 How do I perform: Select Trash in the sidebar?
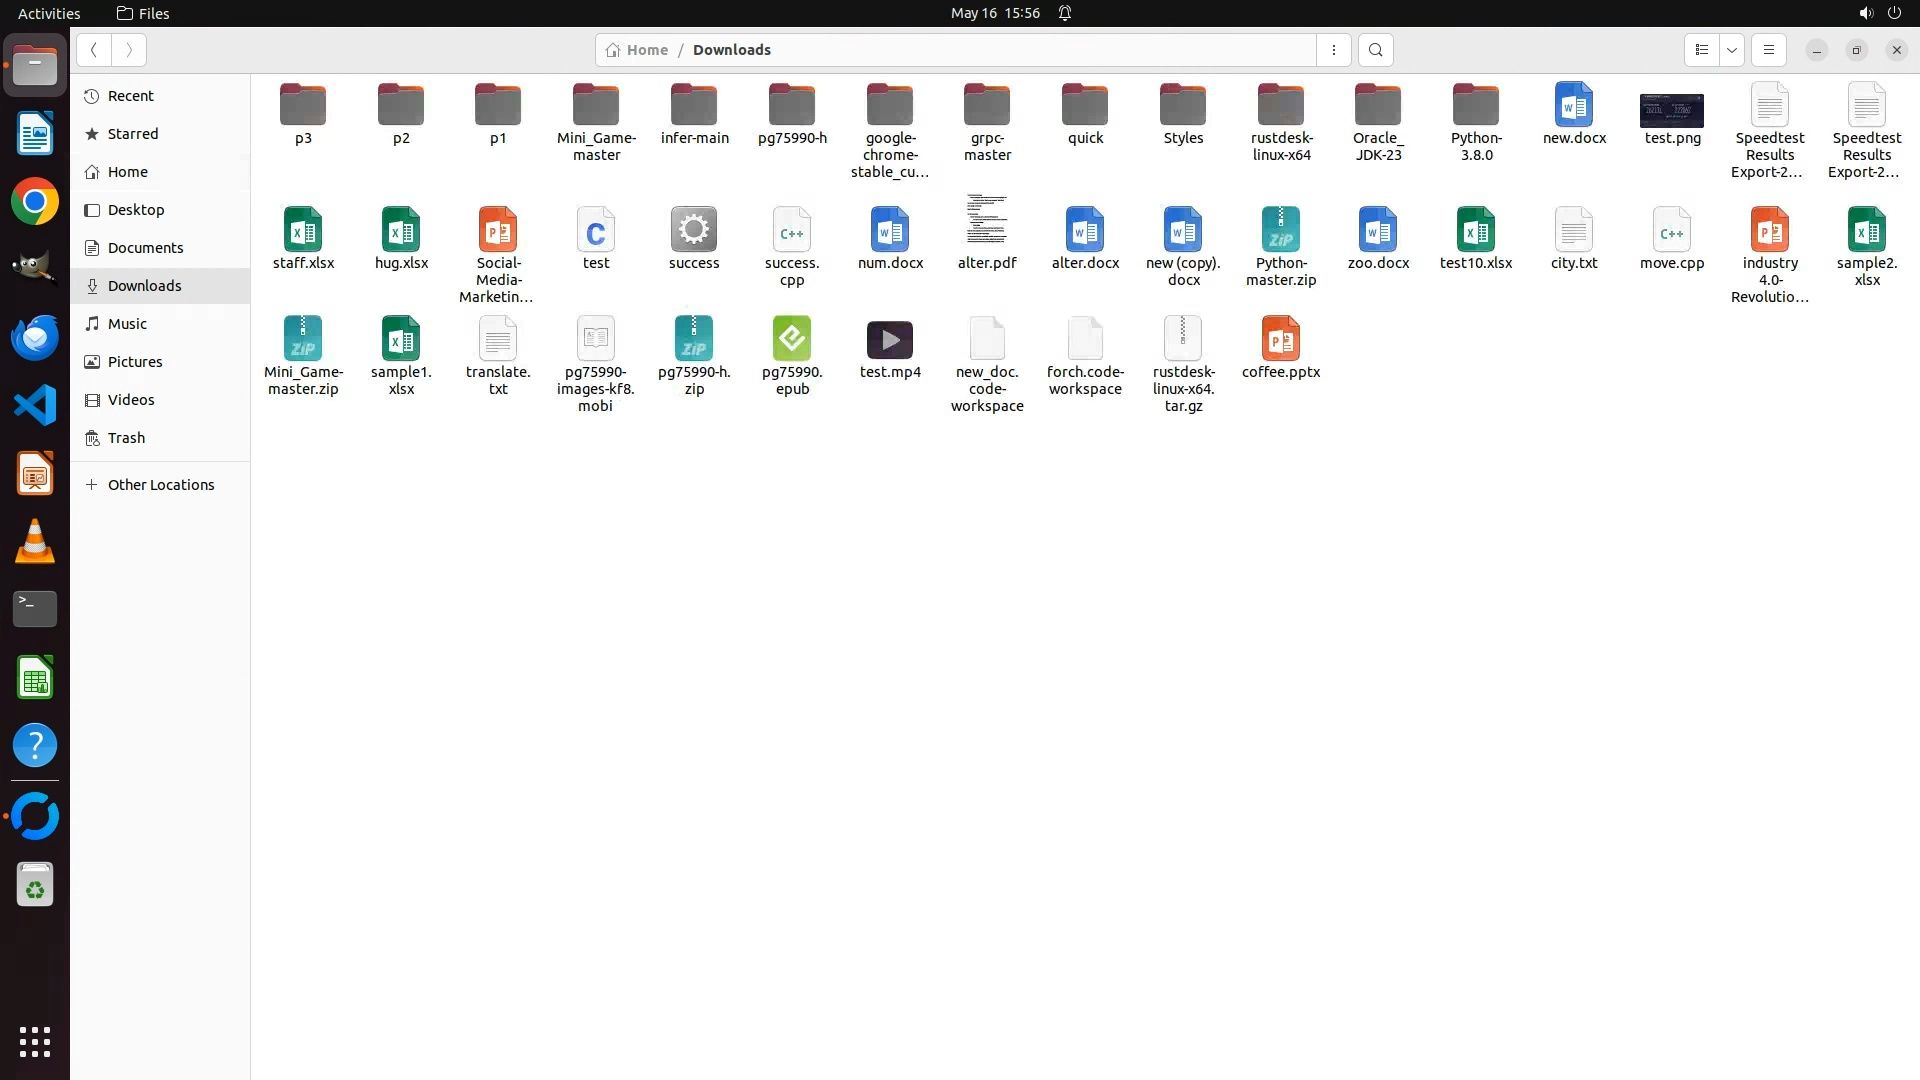[x=126, y=438]
